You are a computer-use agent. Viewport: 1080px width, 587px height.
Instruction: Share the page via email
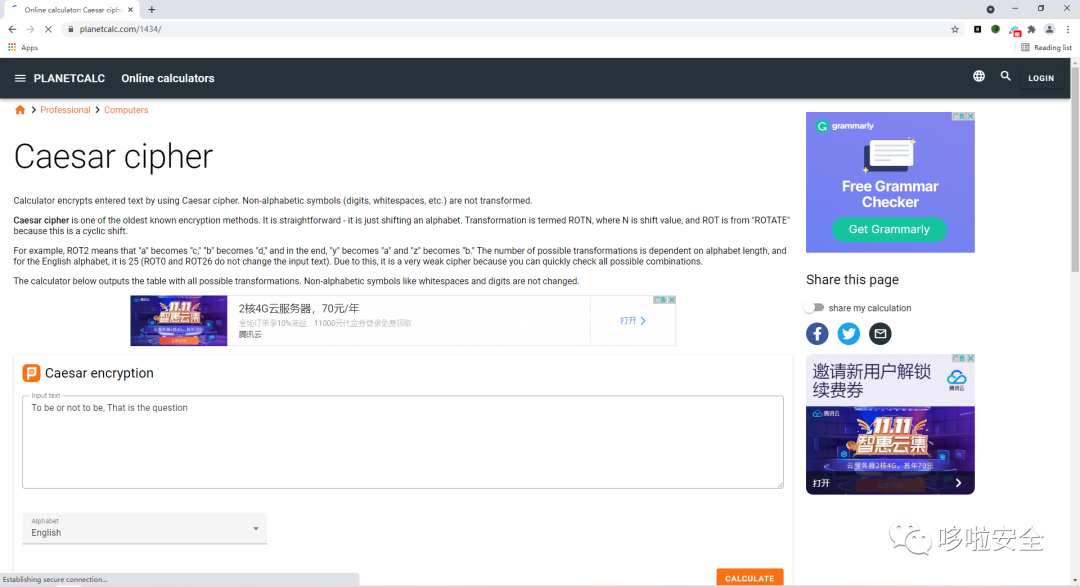coord(880,333)
